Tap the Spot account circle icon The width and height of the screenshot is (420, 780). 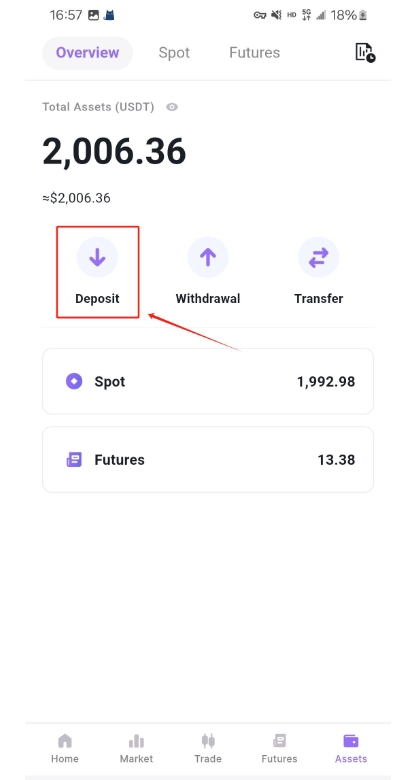[x=74, y=382]
